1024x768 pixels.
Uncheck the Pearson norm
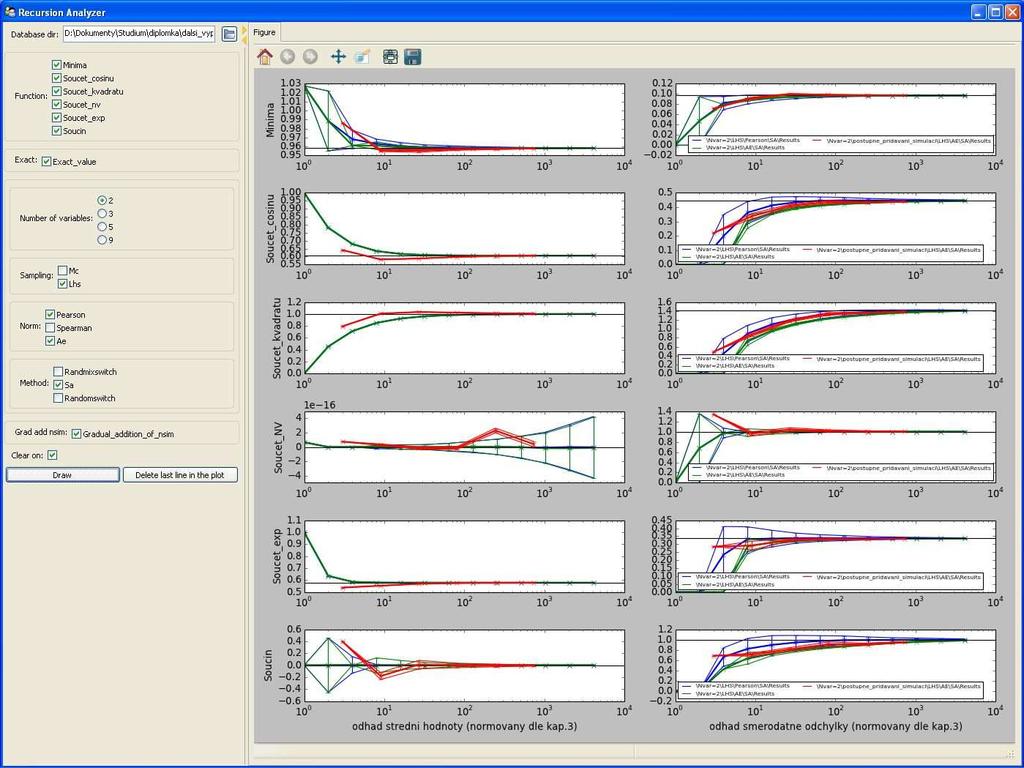[50, 314]
